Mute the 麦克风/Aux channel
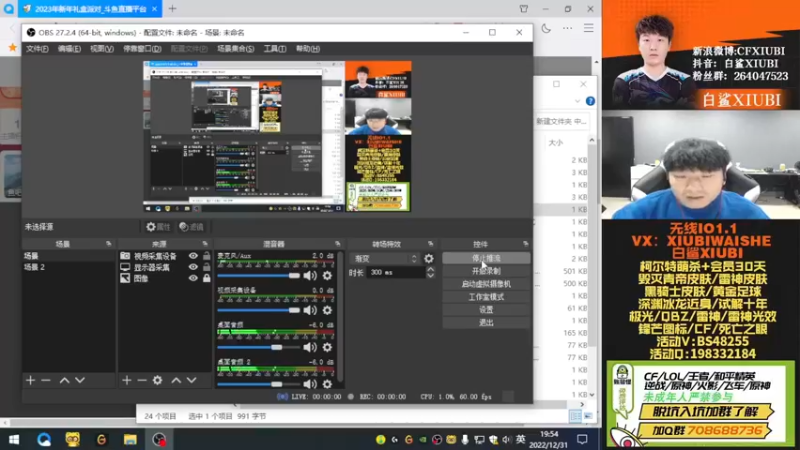This screenshot has width=800, height=450. [310, 276]
